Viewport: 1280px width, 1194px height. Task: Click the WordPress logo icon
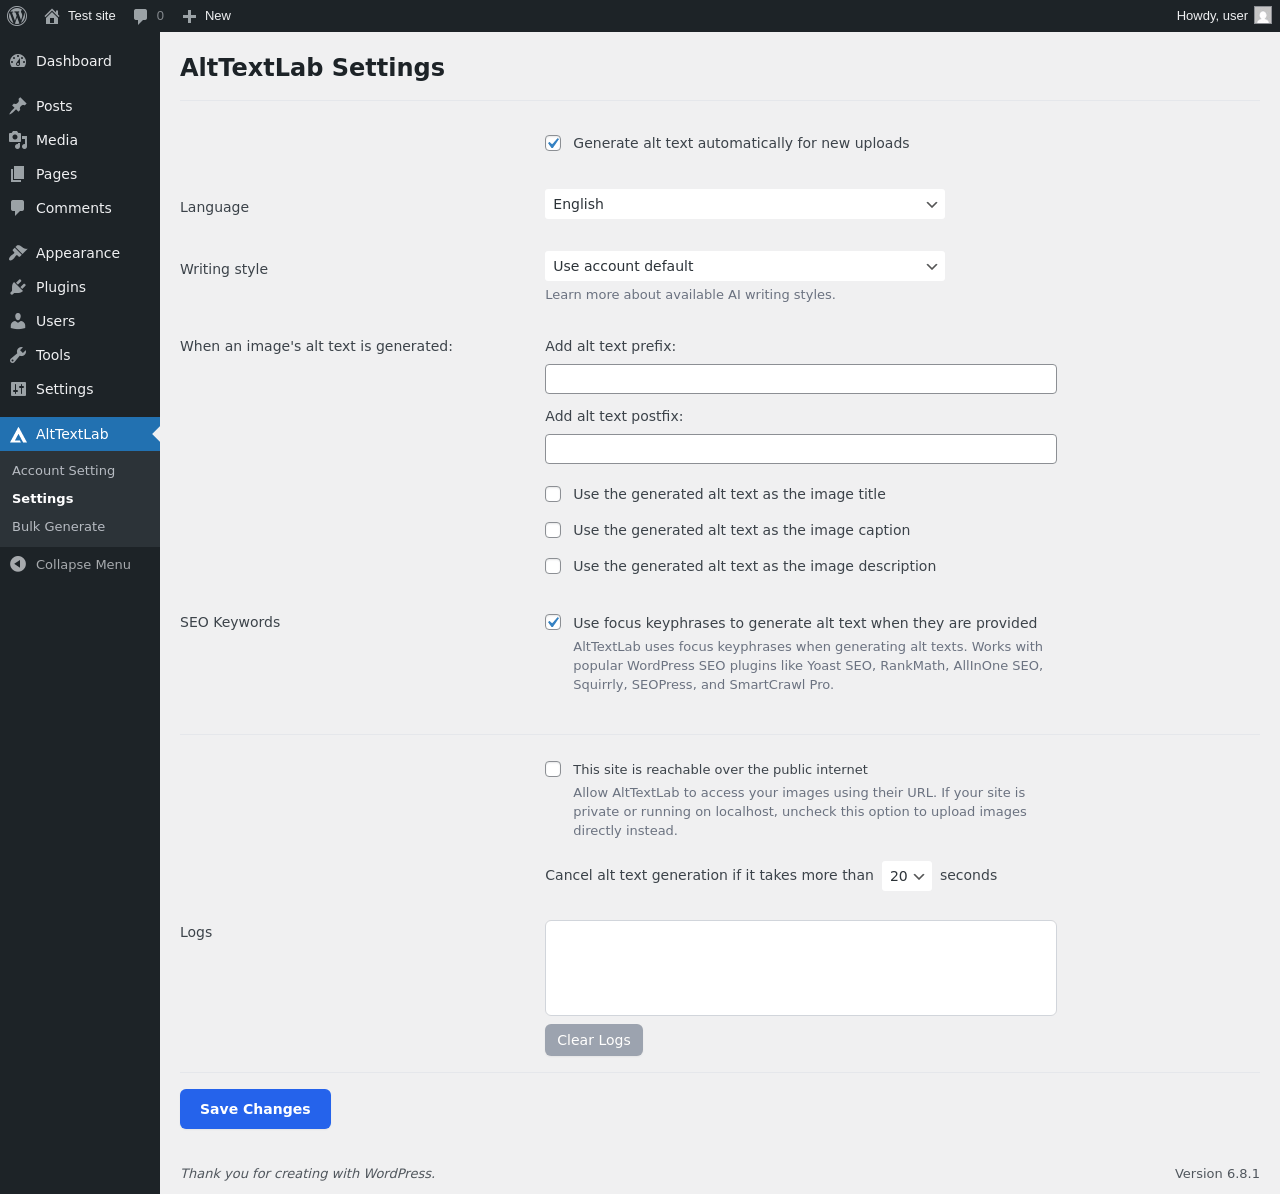point(17,16)
